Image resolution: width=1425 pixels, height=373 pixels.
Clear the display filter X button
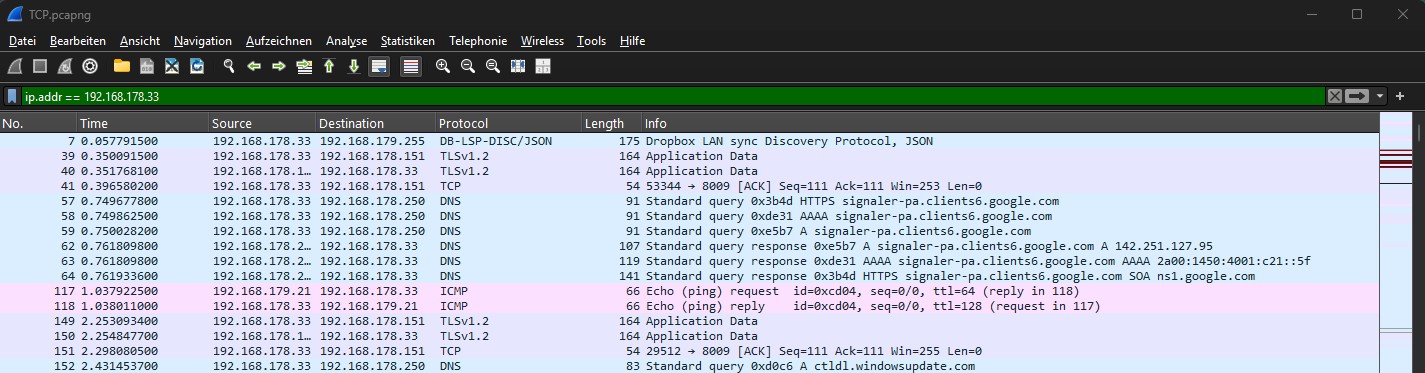1334,96
